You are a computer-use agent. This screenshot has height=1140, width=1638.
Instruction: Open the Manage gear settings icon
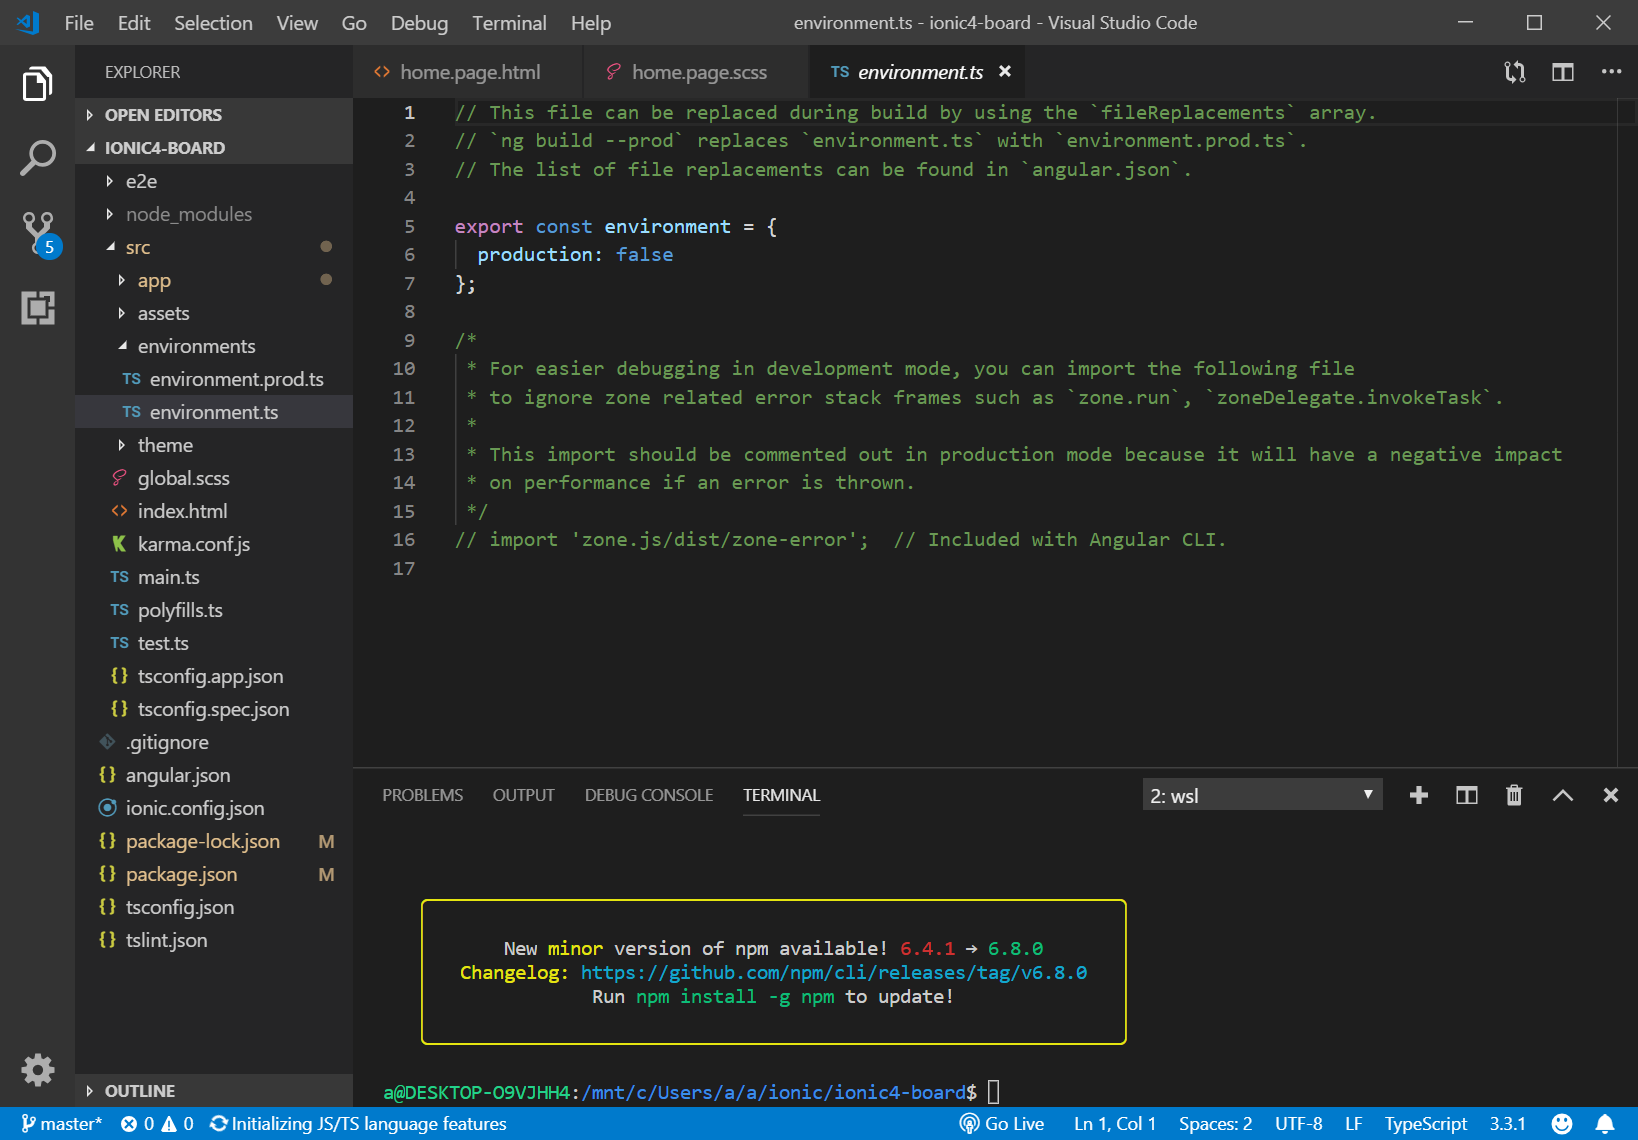(x=37, y=1070)
